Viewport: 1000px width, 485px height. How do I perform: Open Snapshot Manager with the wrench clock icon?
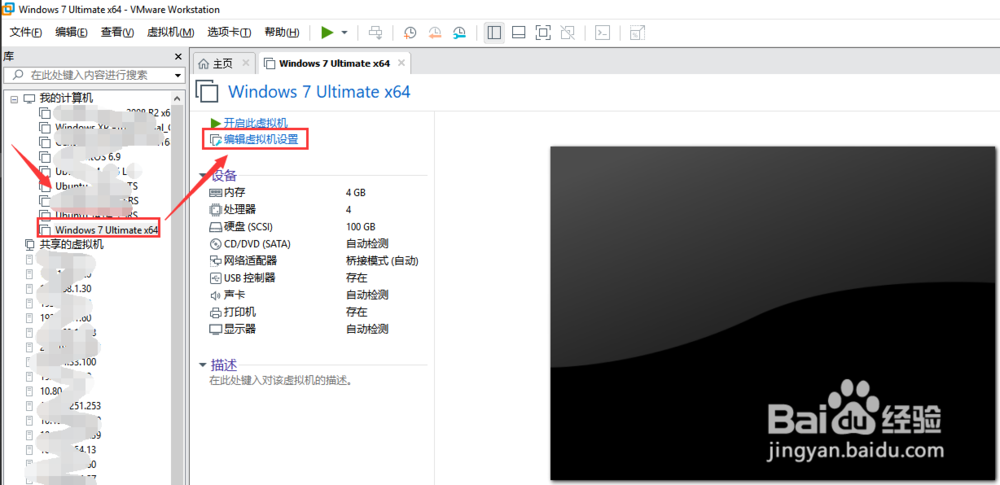click(460, 33)
